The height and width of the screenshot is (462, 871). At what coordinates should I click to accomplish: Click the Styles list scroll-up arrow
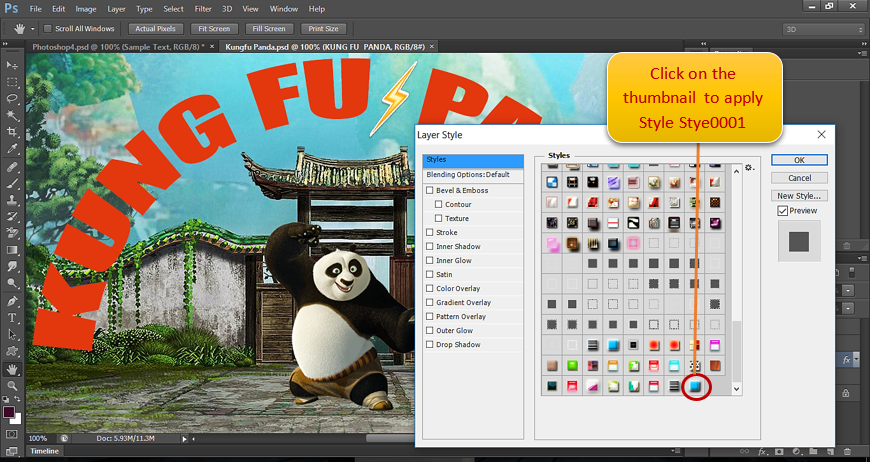pyautogui.click(x=737, y=171)
